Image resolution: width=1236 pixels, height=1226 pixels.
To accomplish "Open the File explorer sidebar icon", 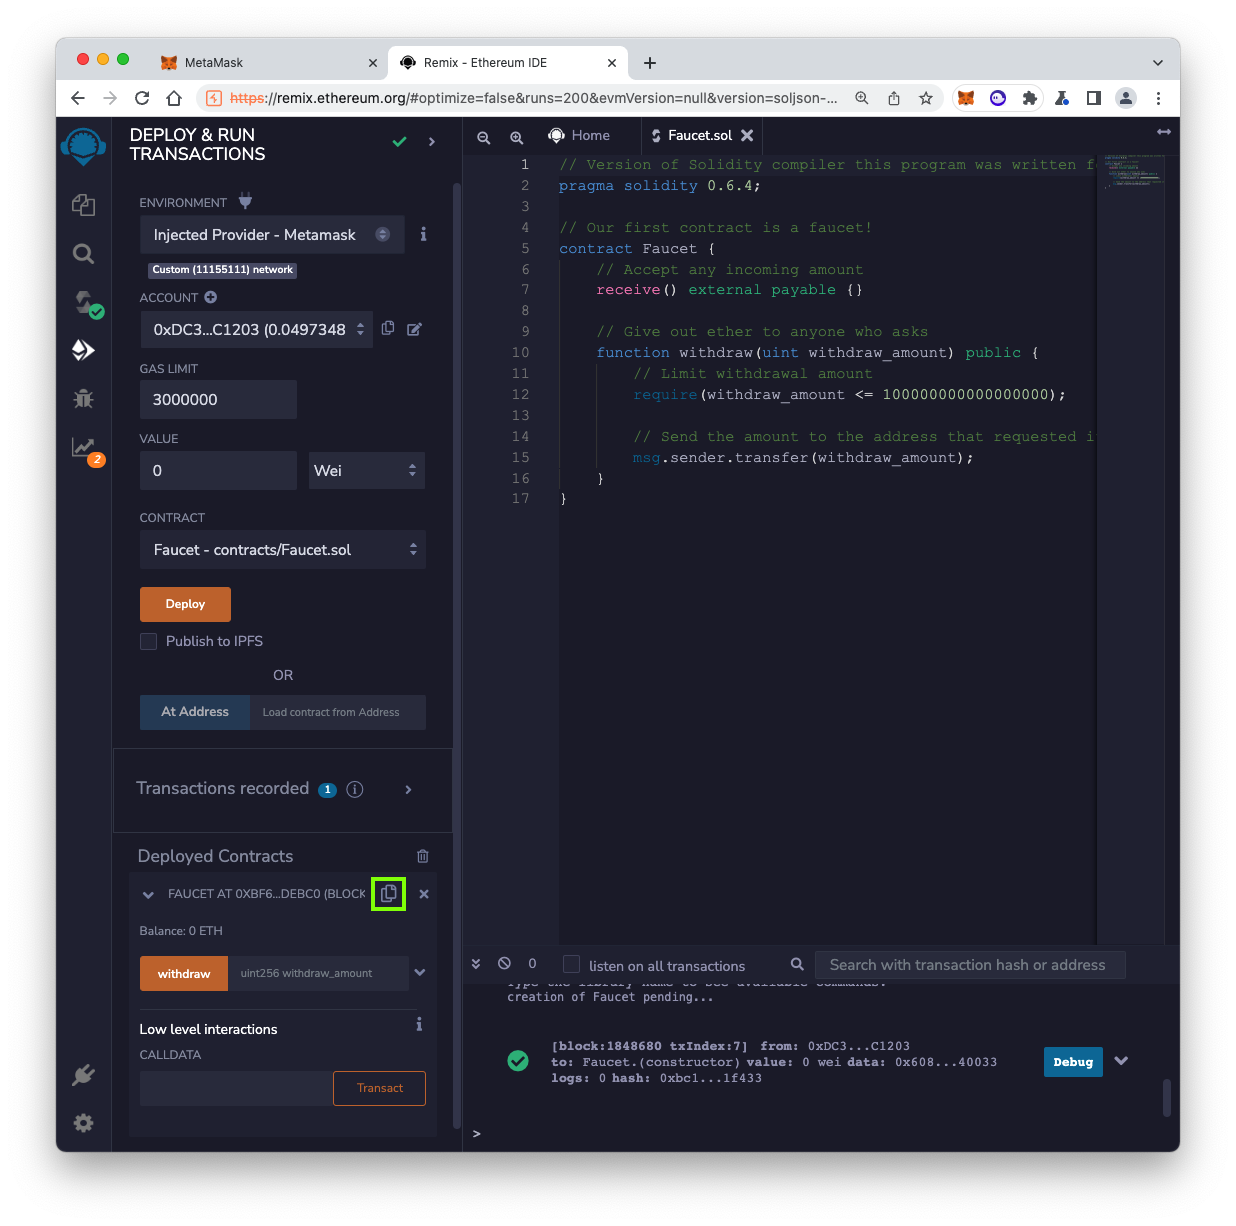I will point(83,205).
